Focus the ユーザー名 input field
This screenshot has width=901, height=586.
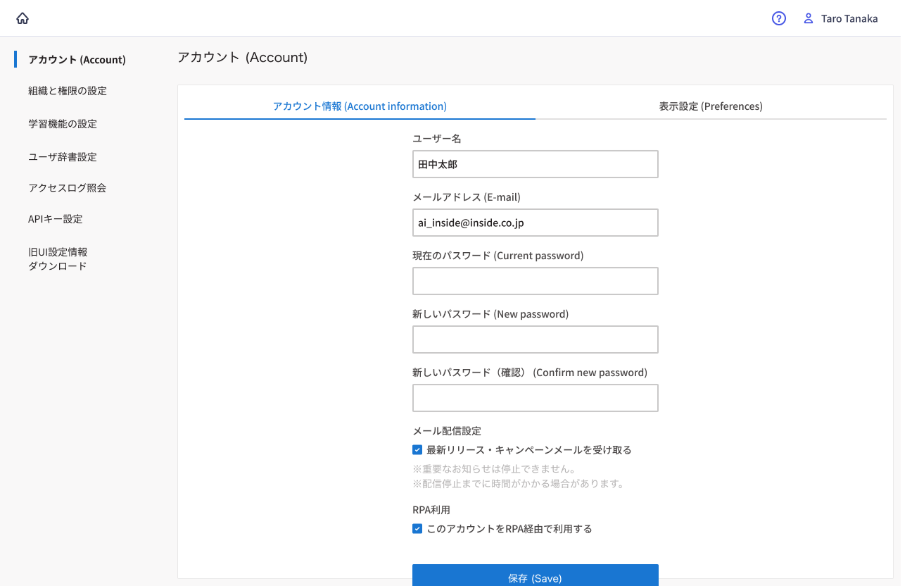coord(535,164)
